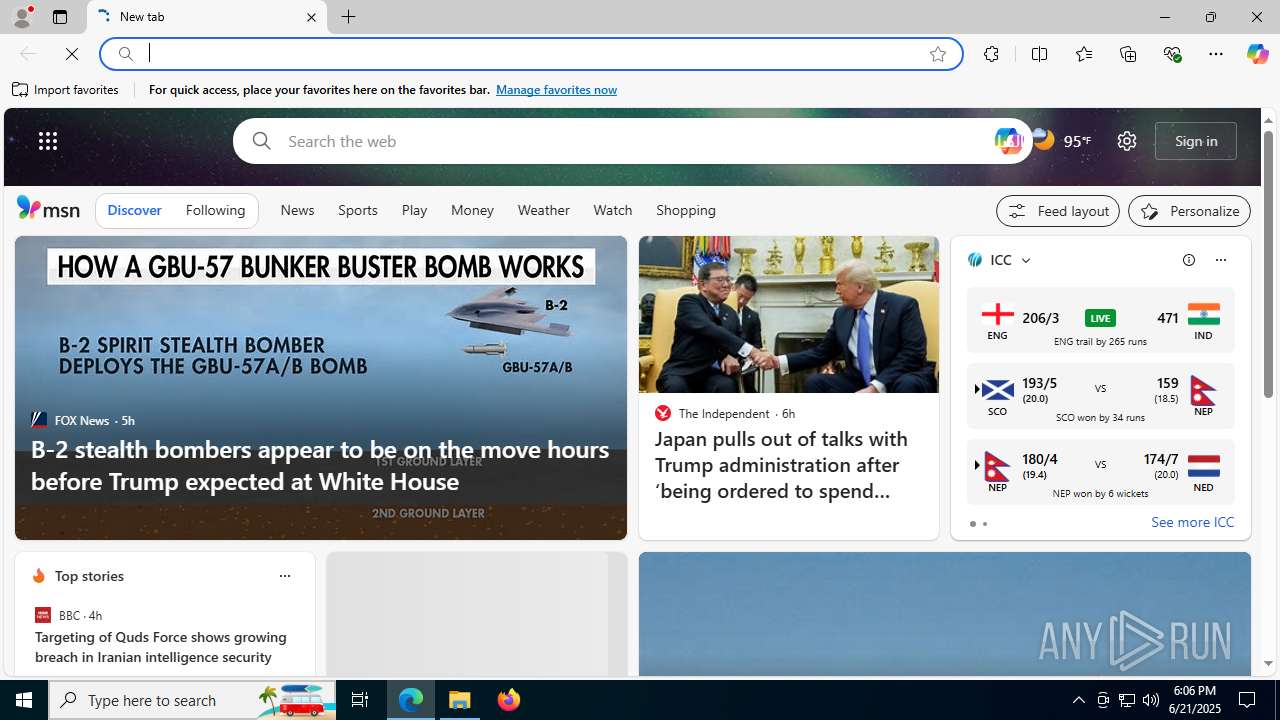1280x720 pixels.
Task: Open the News section
Action: pos(297,210)
